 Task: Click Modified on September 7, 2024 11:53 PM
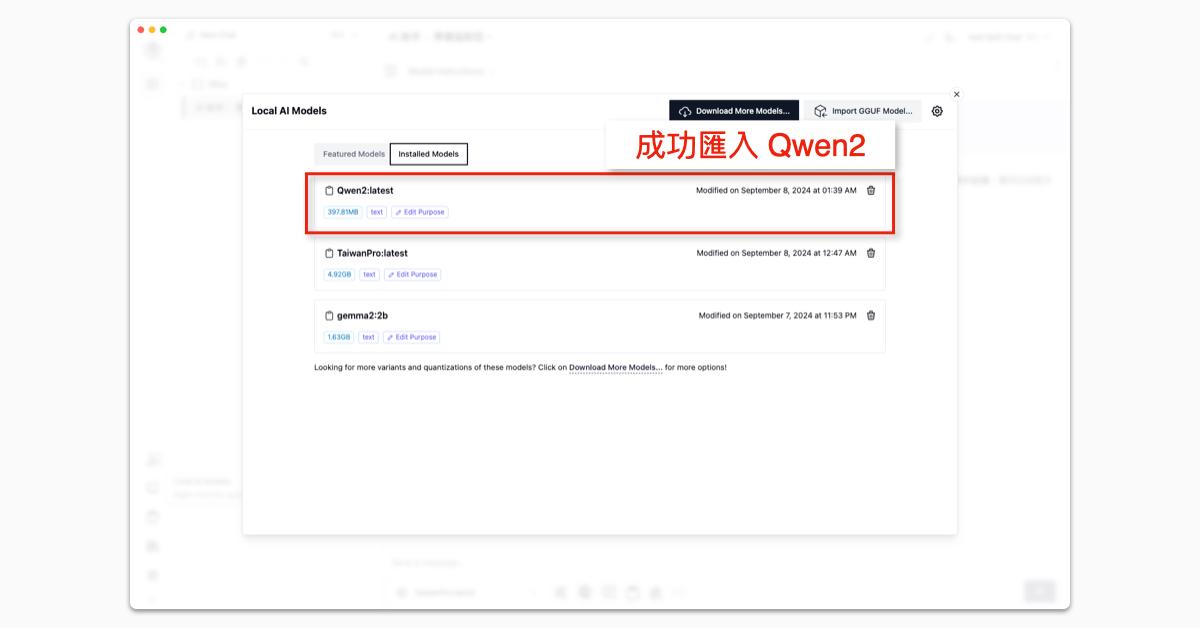(778, 315)
